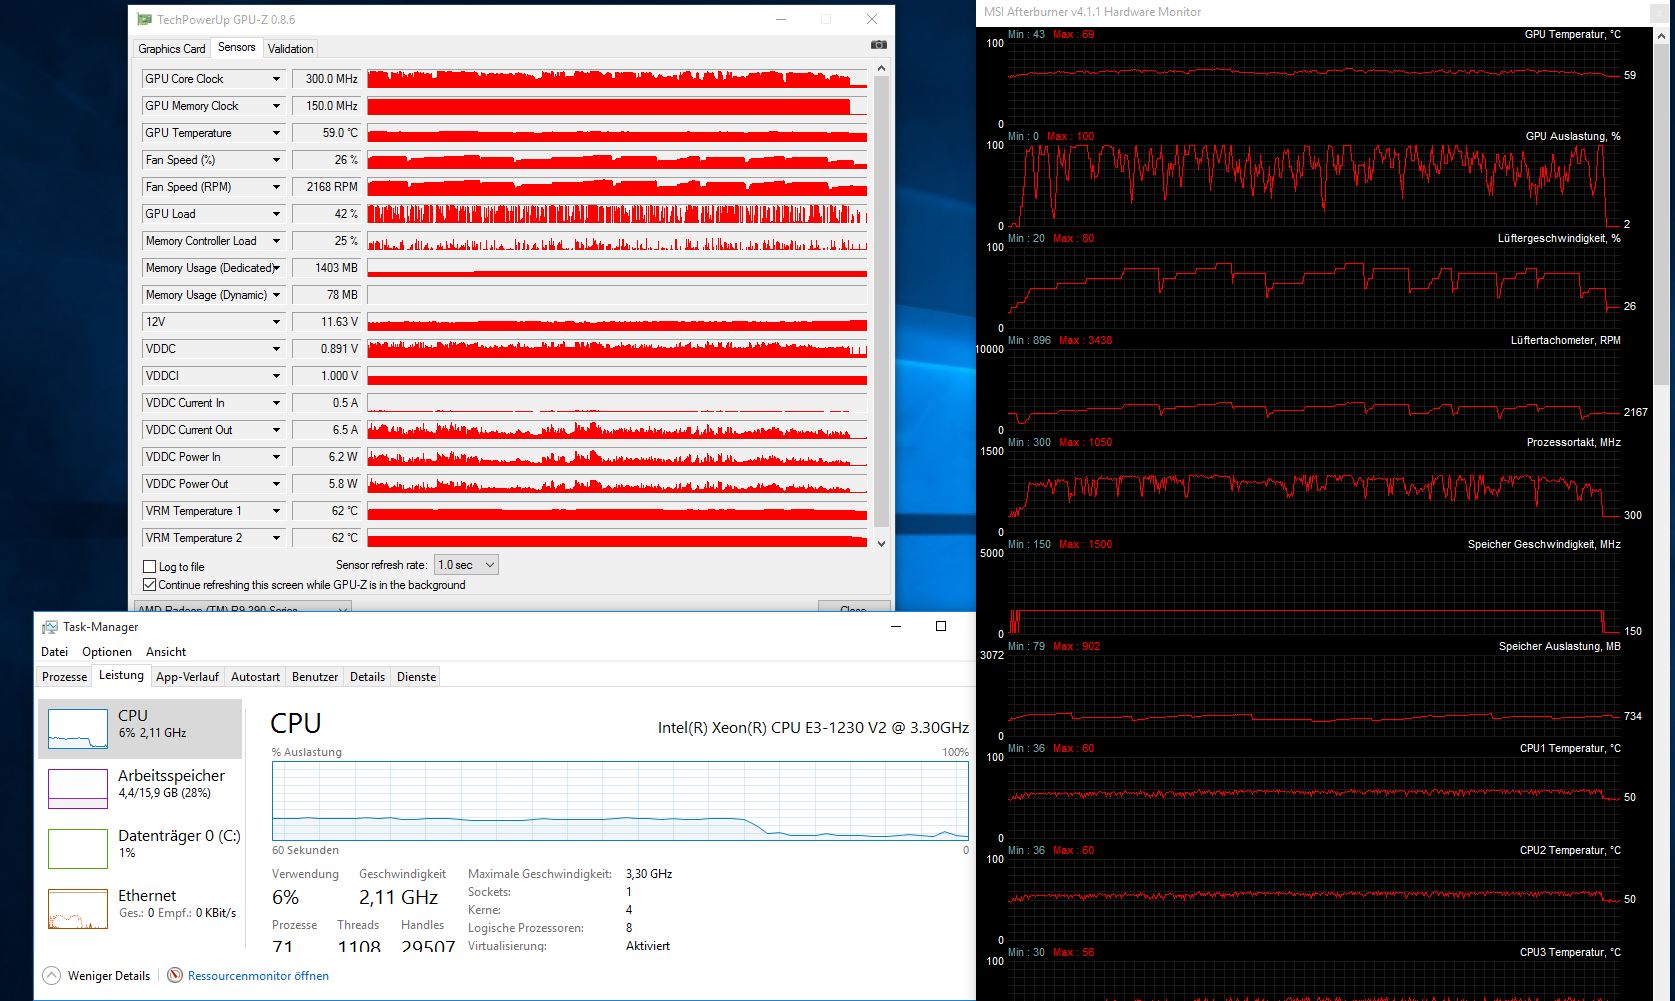Enable the Log to file checkbox
Screen dimensions: 1675x1001
point(150,567)
